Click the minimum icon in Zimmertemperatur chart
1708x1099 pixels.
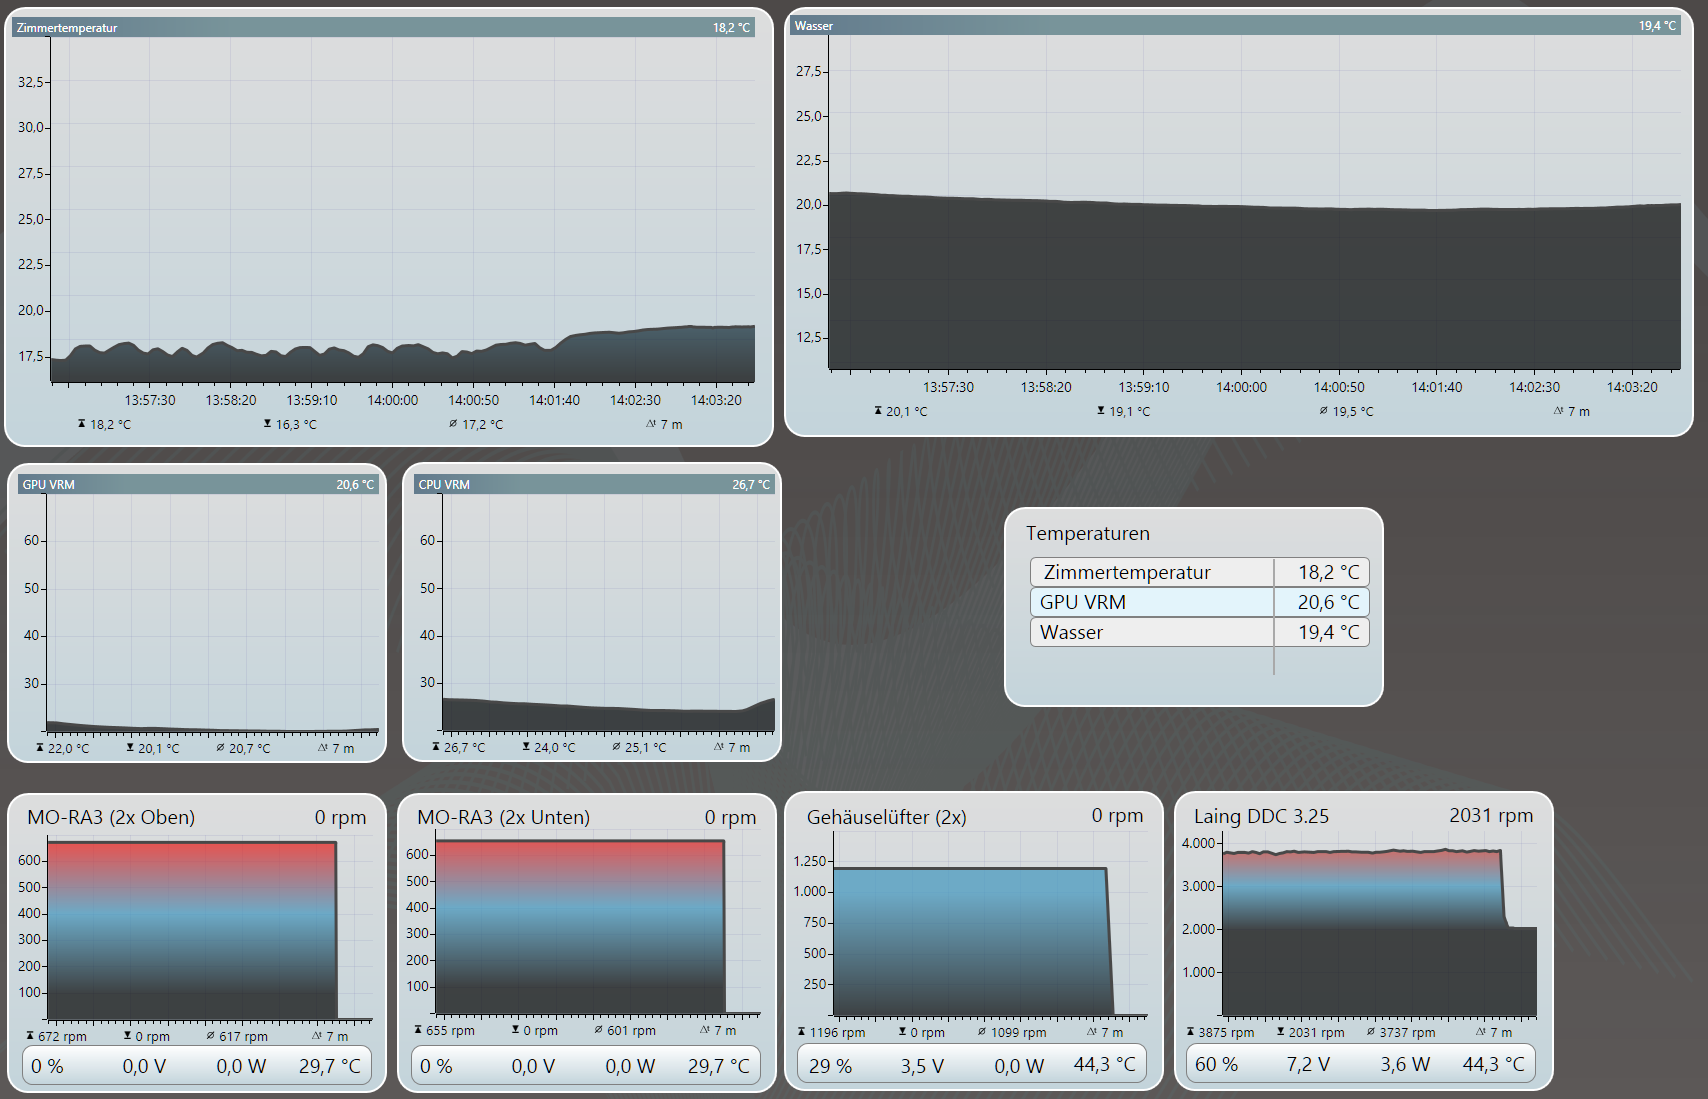[267, 424]
